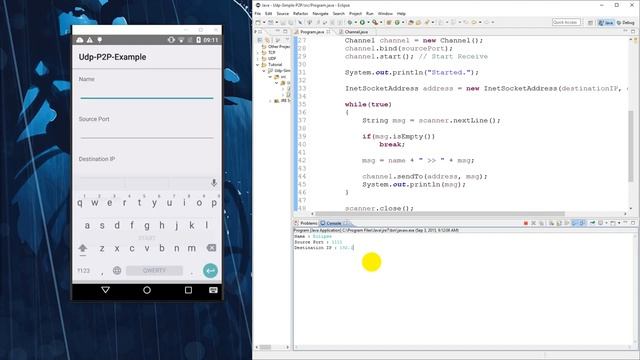Screen dimensions: 640x360
Task: Click the Source Port field in Android app
Action: click(147, 132)
